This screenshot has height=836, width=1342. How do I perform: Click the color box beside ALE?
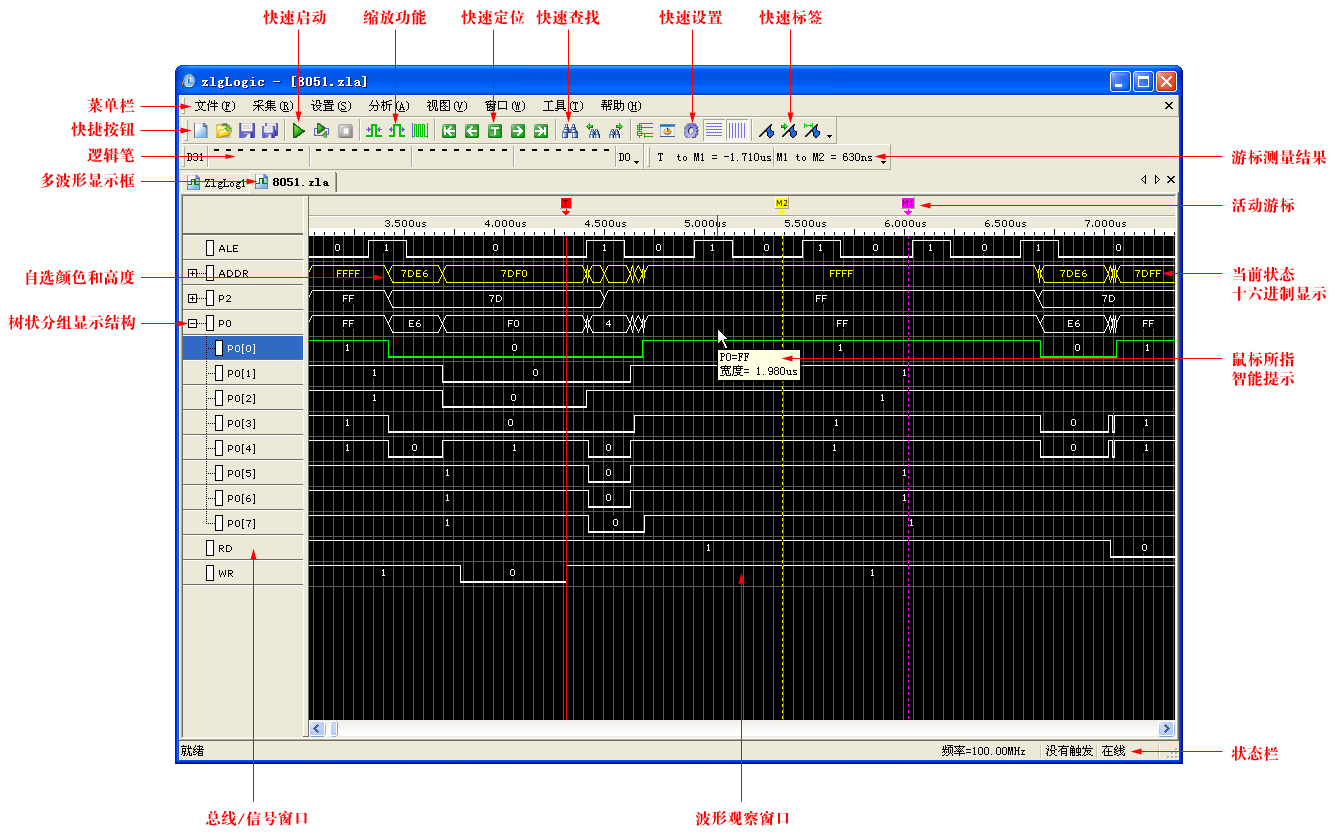[x=210, y=248]
